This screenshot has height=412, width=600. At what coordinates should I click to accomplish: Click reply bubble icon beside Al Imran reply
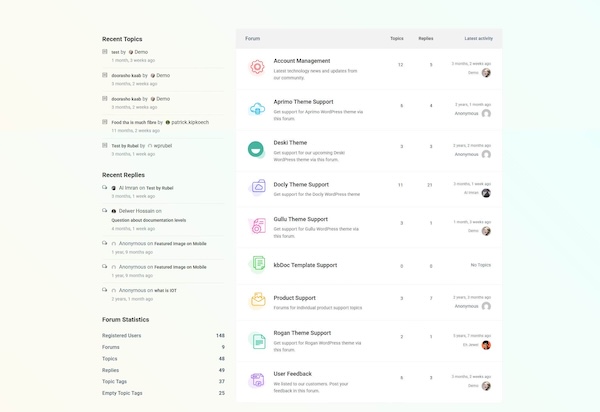pyautogui.click(x=104, y=187)
